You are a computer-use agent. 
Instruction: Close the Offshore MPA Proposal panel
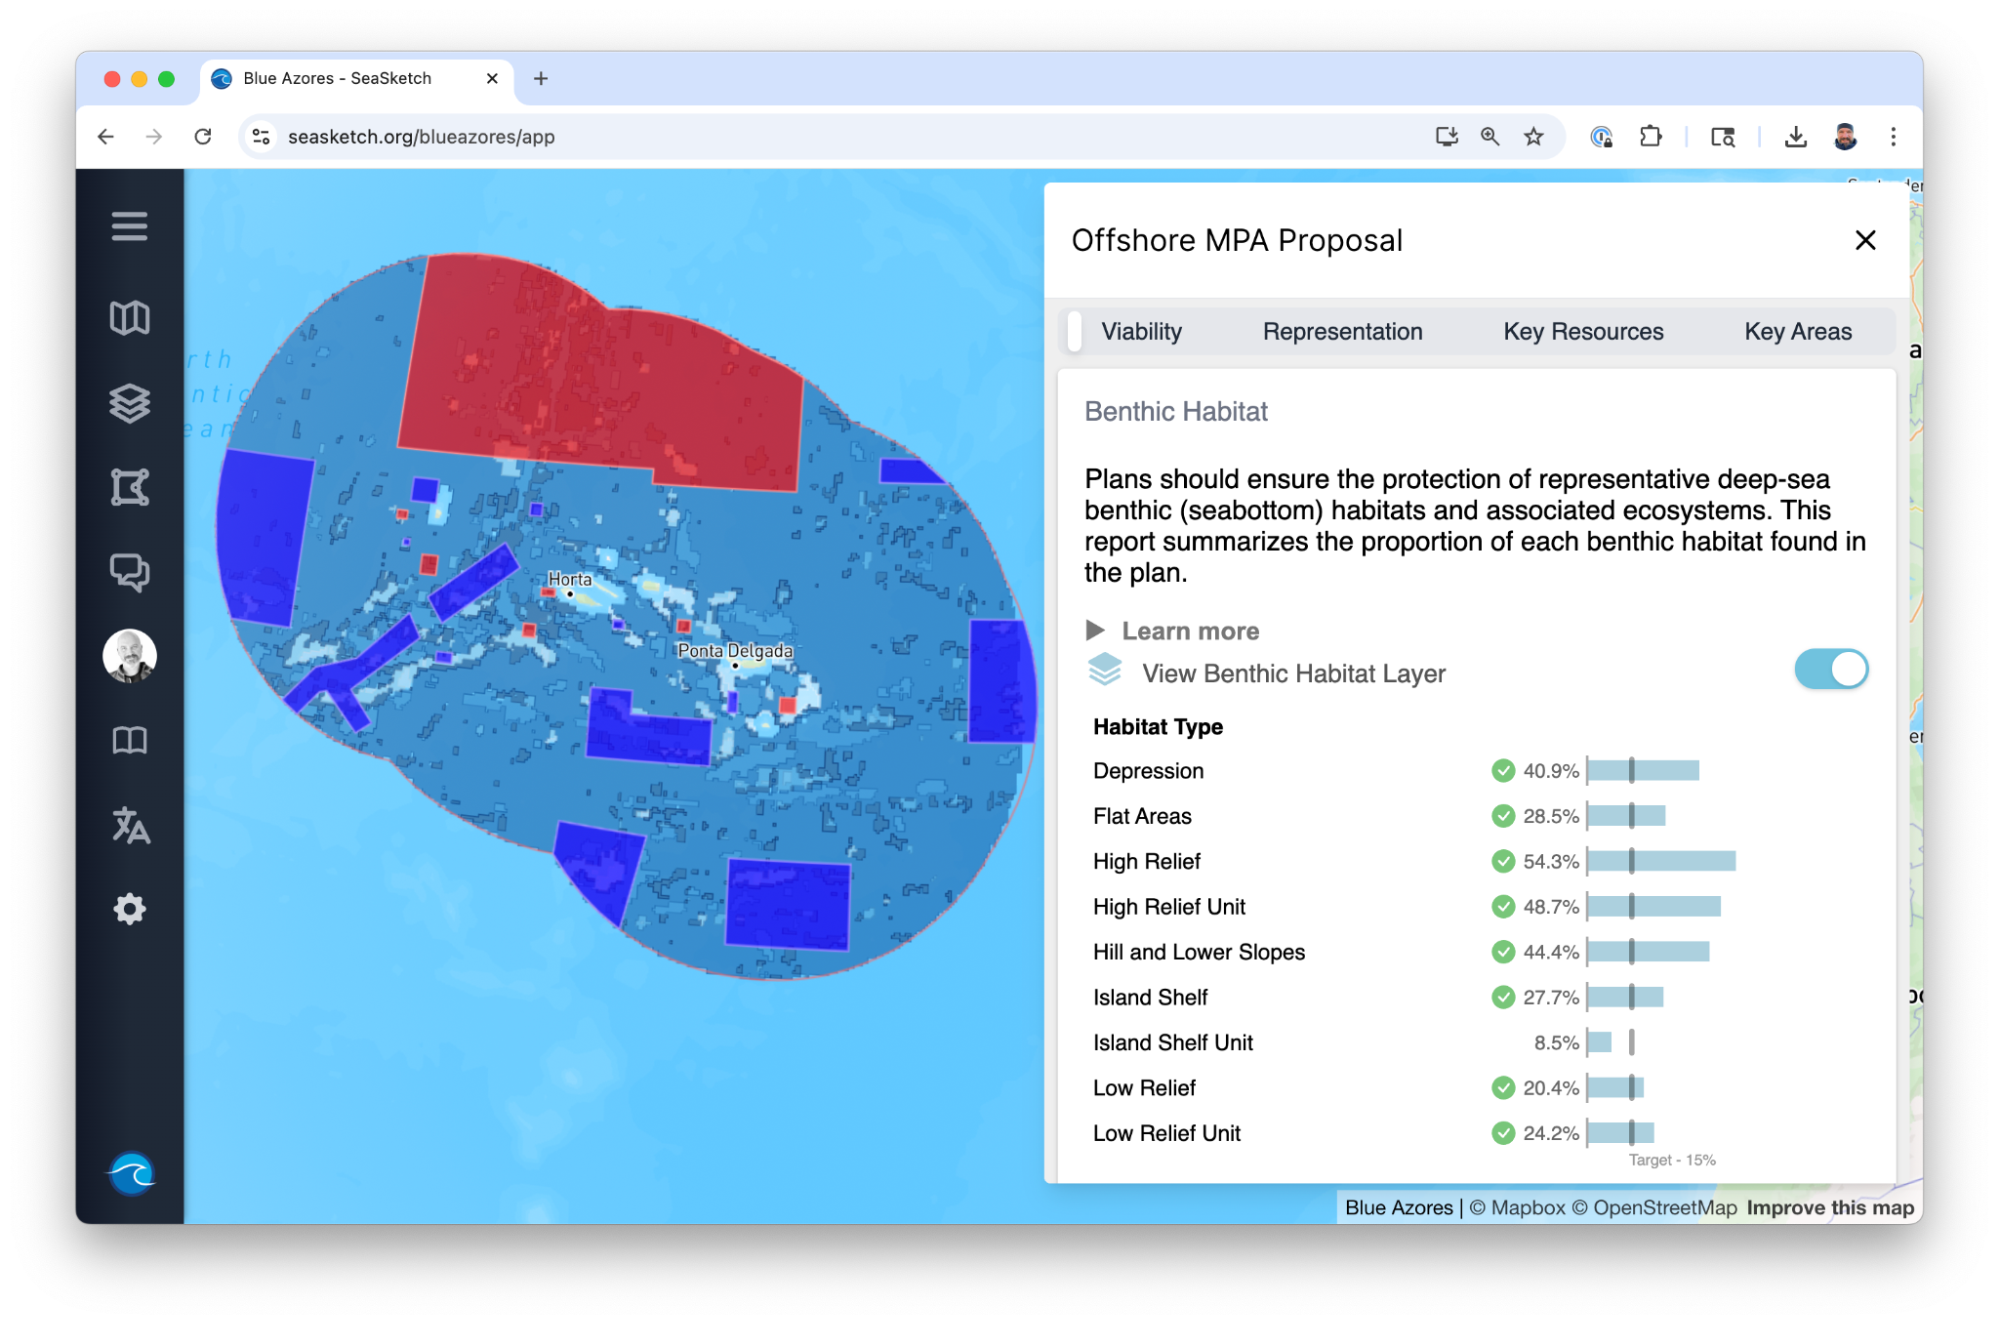click(x=1864, y=240)
